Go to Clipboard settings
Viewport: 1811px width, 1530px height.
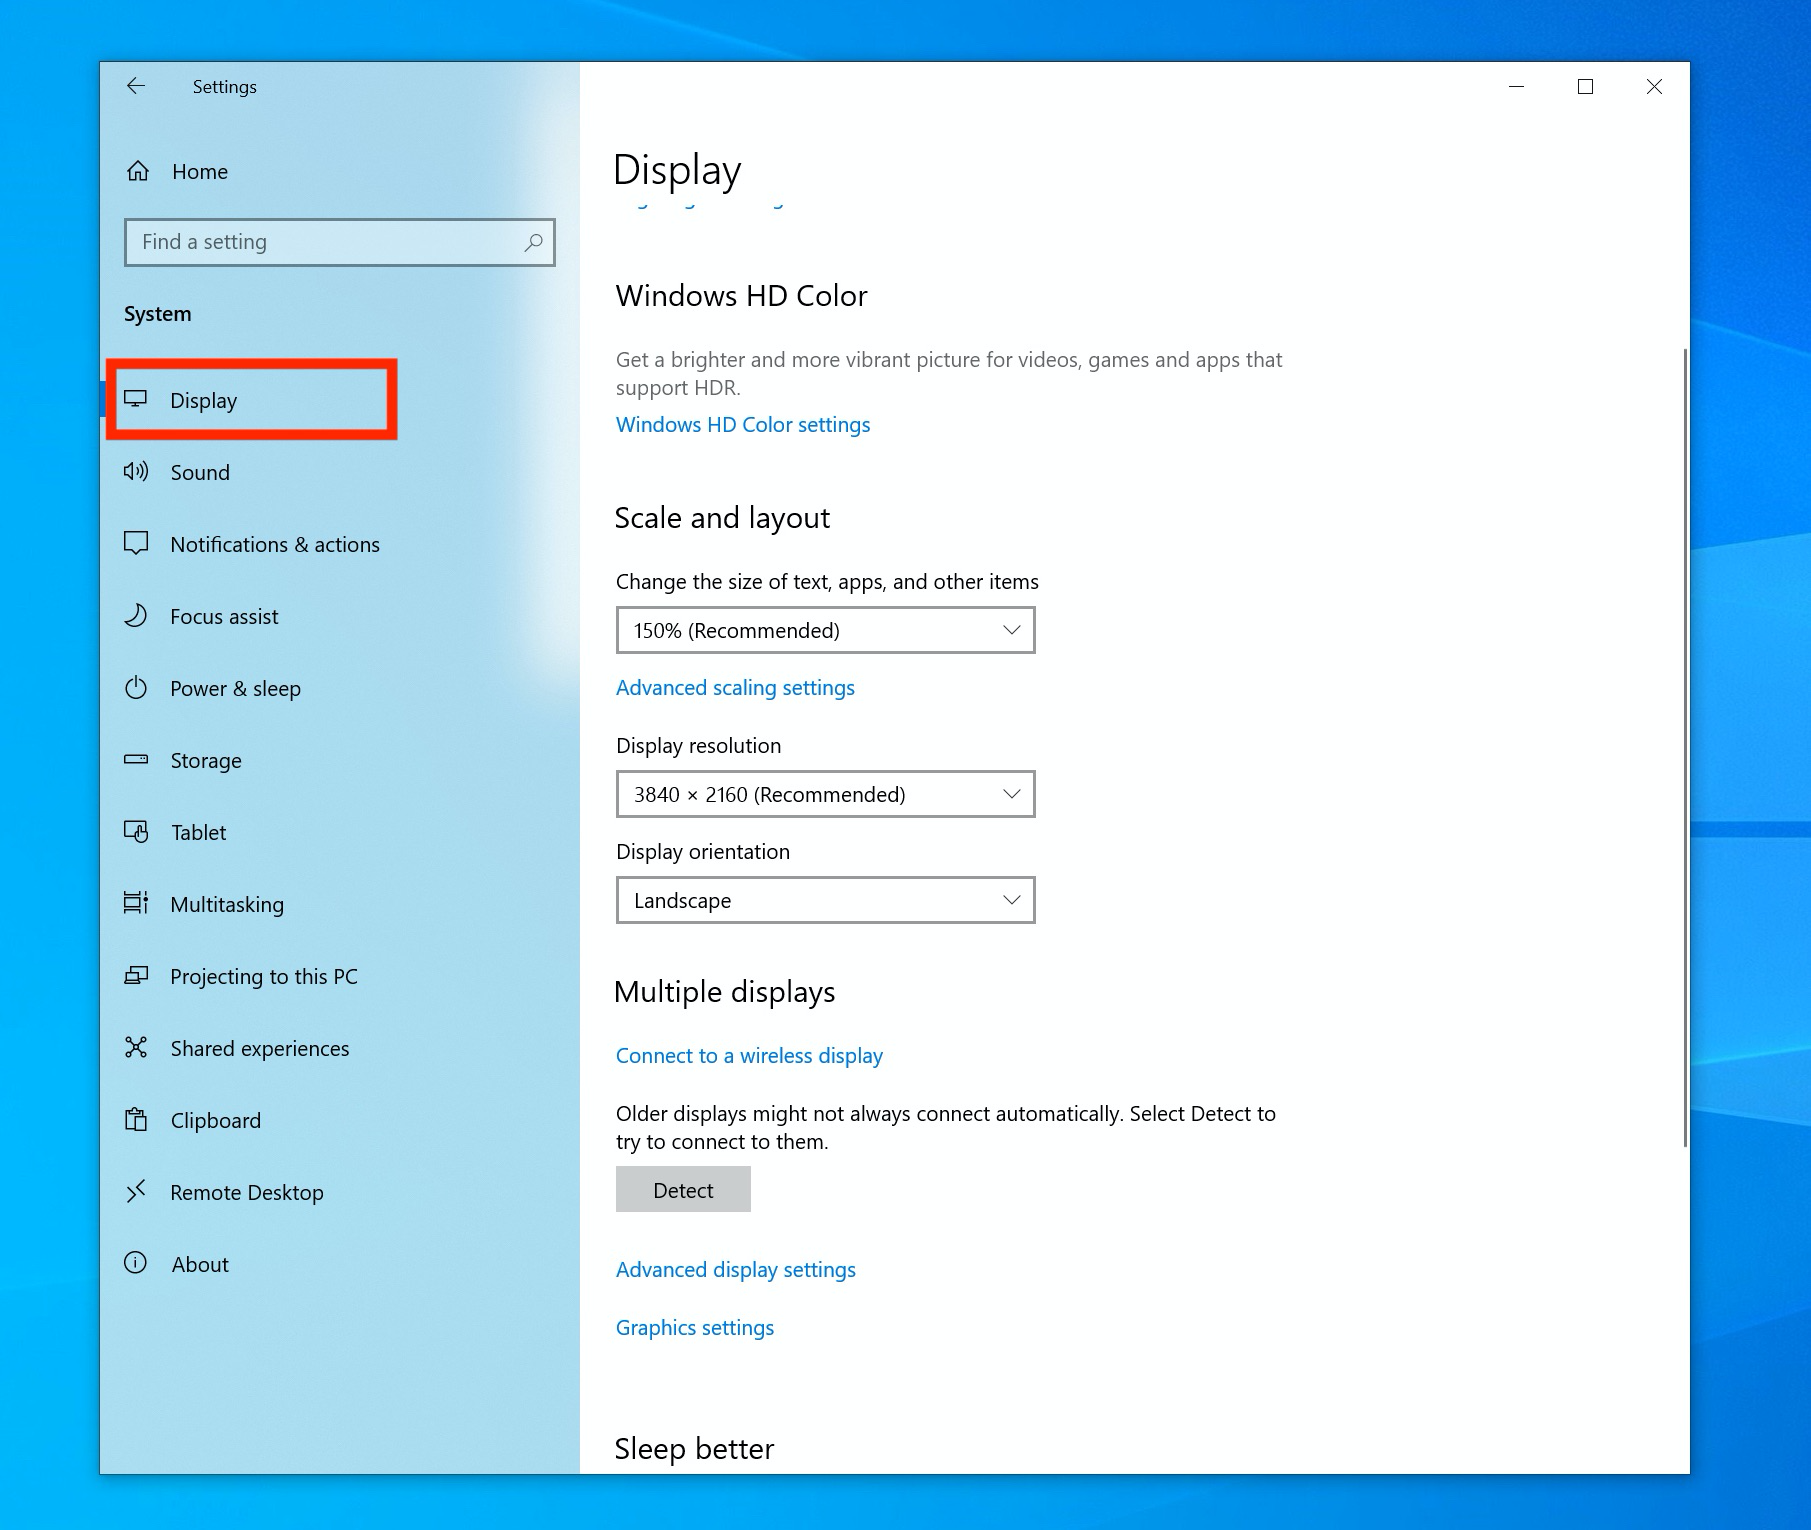(340, 1120)
